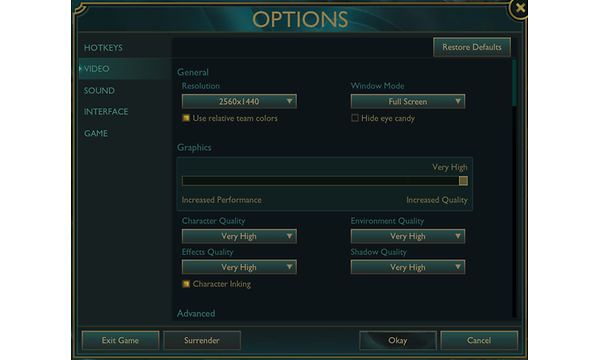
Task: Go to the Interface tab
Action: 106,112
